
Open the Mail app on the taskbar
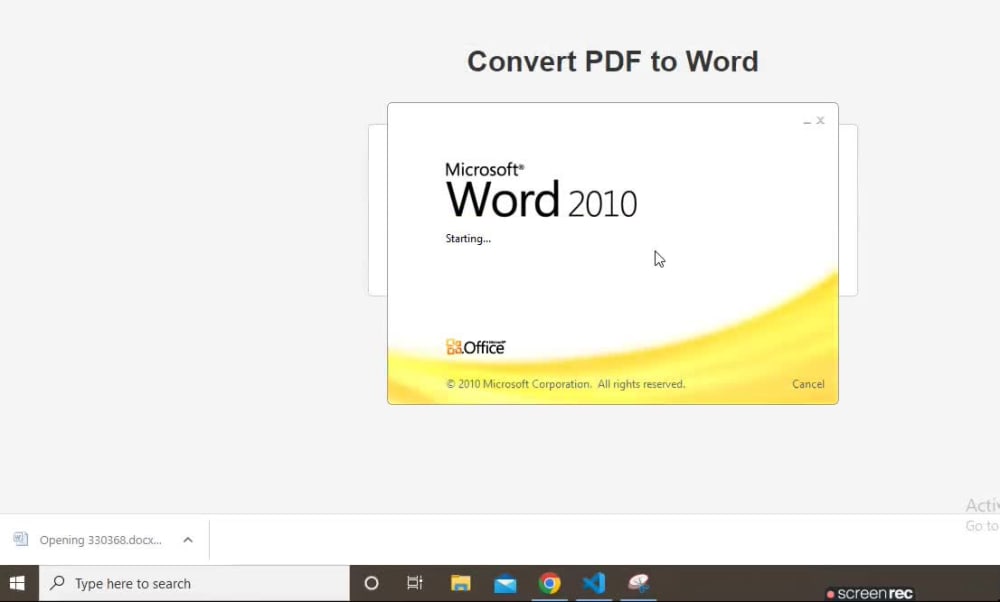click(505, 583)
